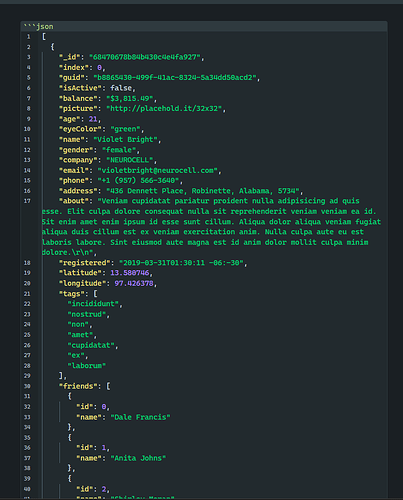Click the false value of isActive
The width and height of the screenshot is (403, 500).
(x=121, y=88)
